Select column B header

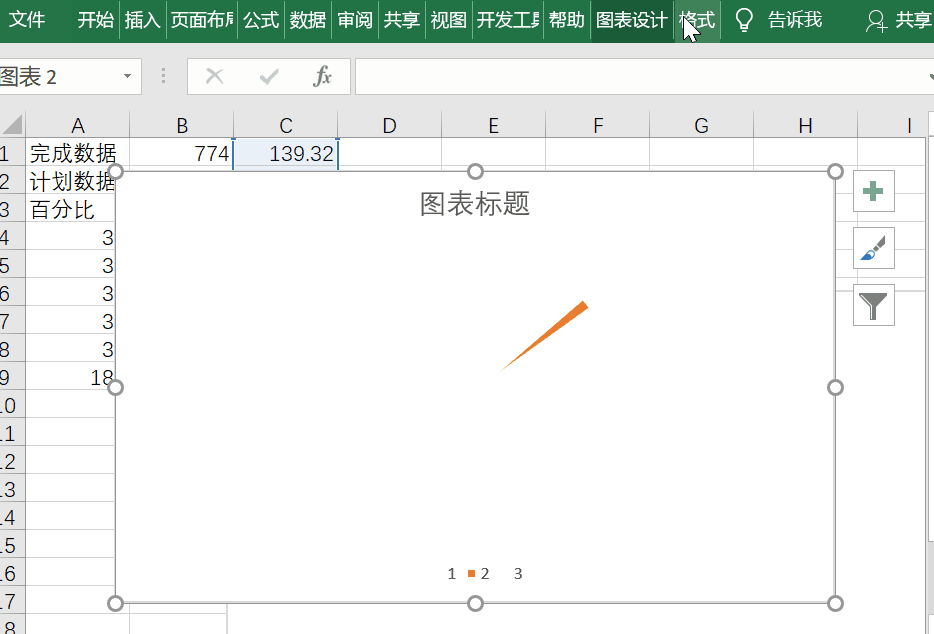coord(181,125)
